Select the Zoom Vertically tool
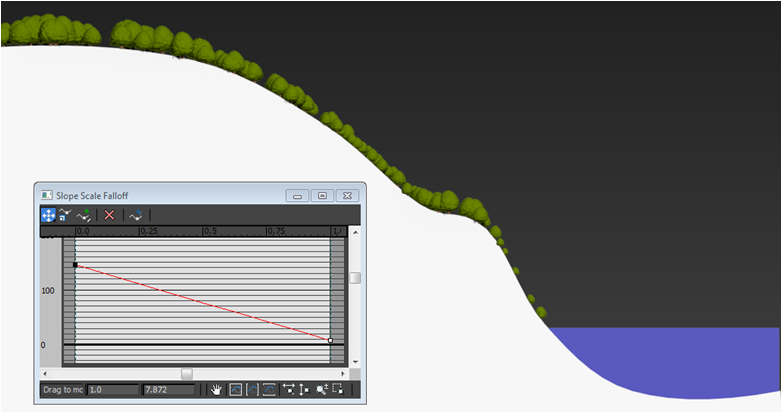The image size is (782, 413). tap(304, 389)
